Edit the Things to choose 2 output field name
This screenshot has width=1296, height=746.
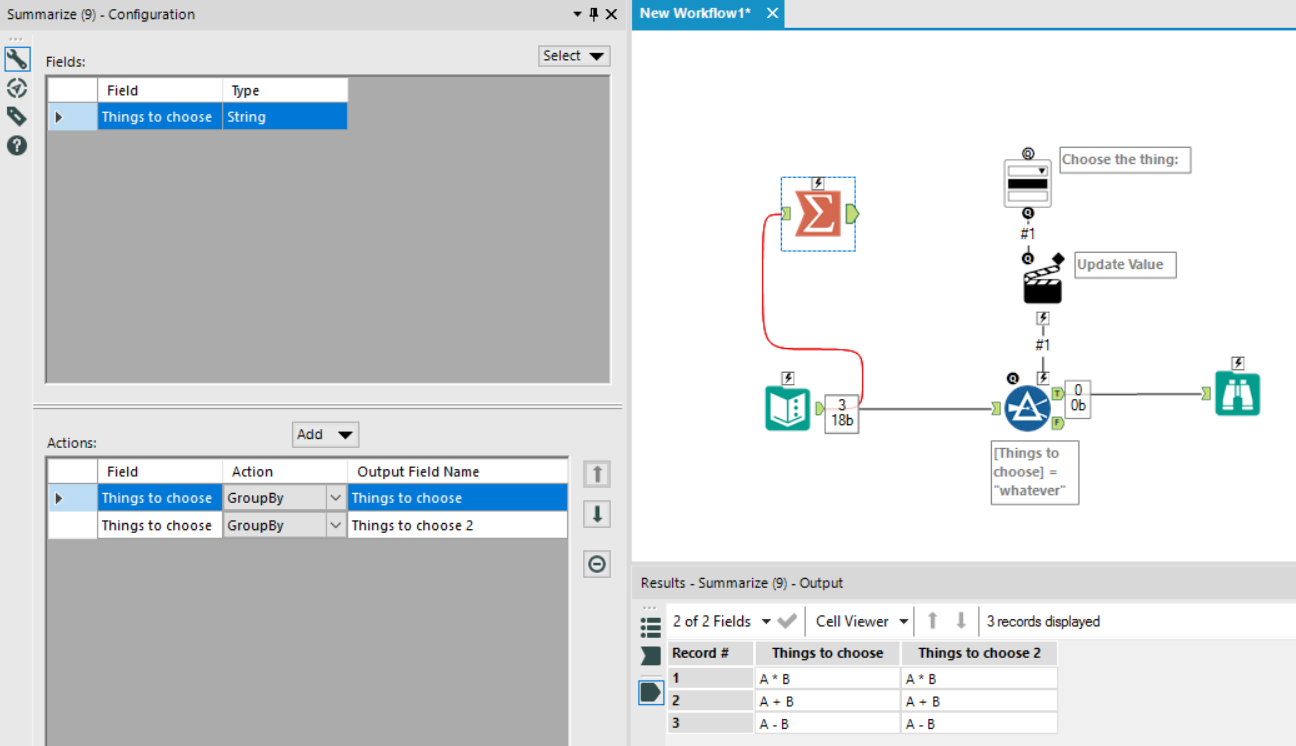point(456,525)
